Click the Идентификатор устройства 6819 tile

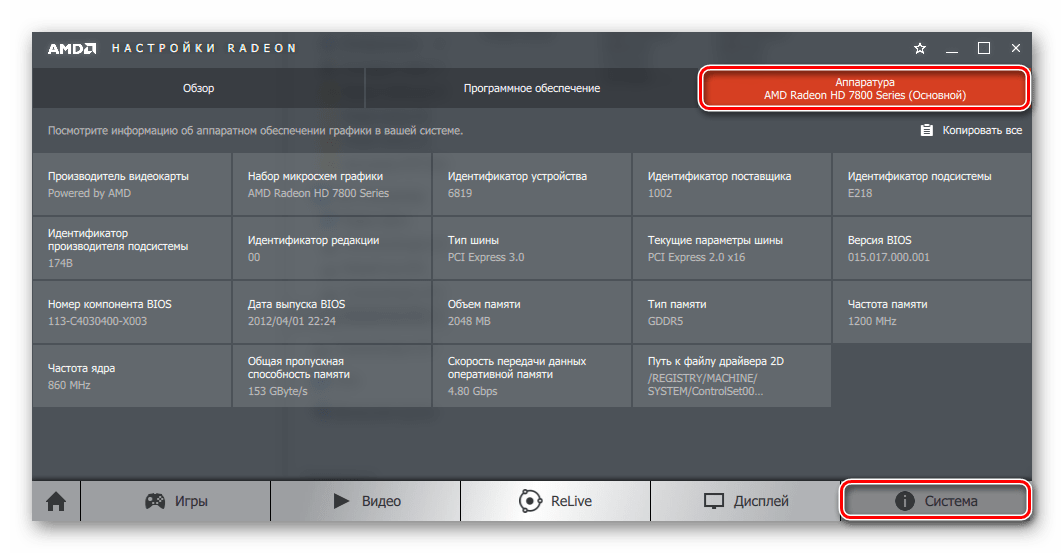click(x=532, y=184)
